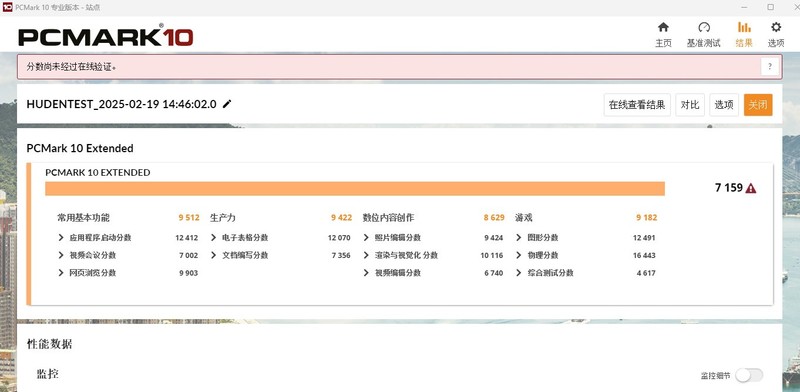Toggle the 监控细节 switch

(x=749, y=375)
